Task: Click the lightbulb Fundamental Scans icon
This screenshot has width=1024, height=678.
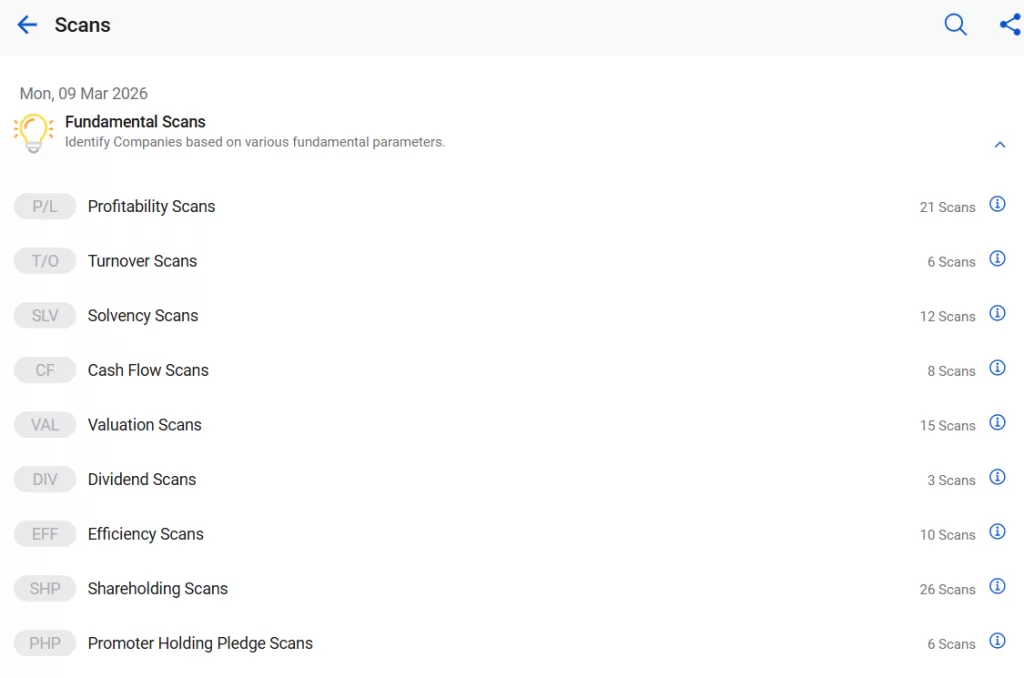Action: coord(33,133)
